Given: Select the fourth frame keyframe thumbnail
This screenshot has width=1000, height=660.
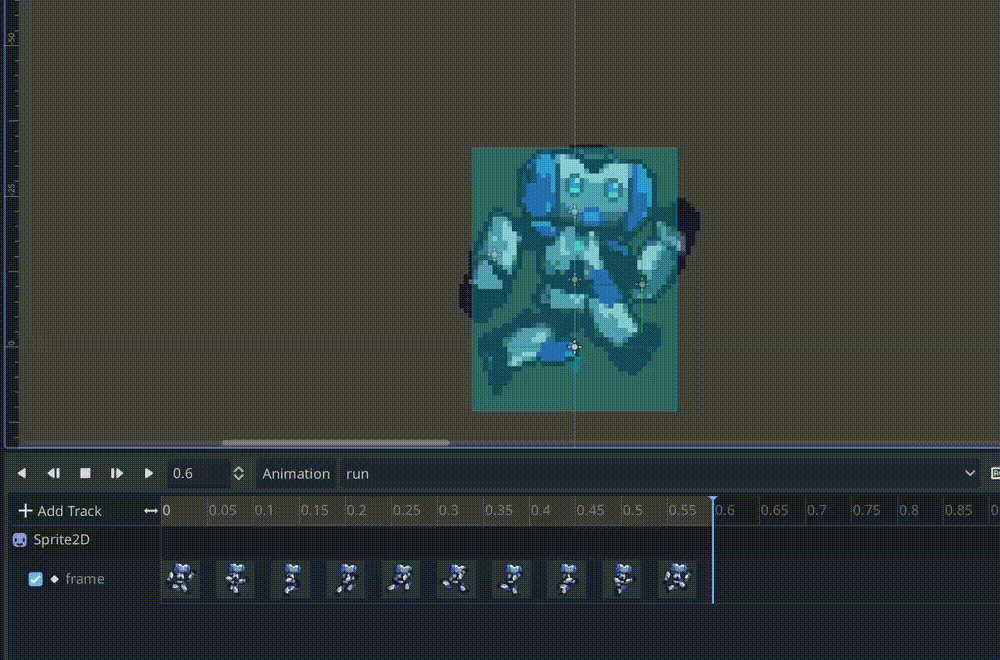Looking at the screenshot, I should (346, 579).
